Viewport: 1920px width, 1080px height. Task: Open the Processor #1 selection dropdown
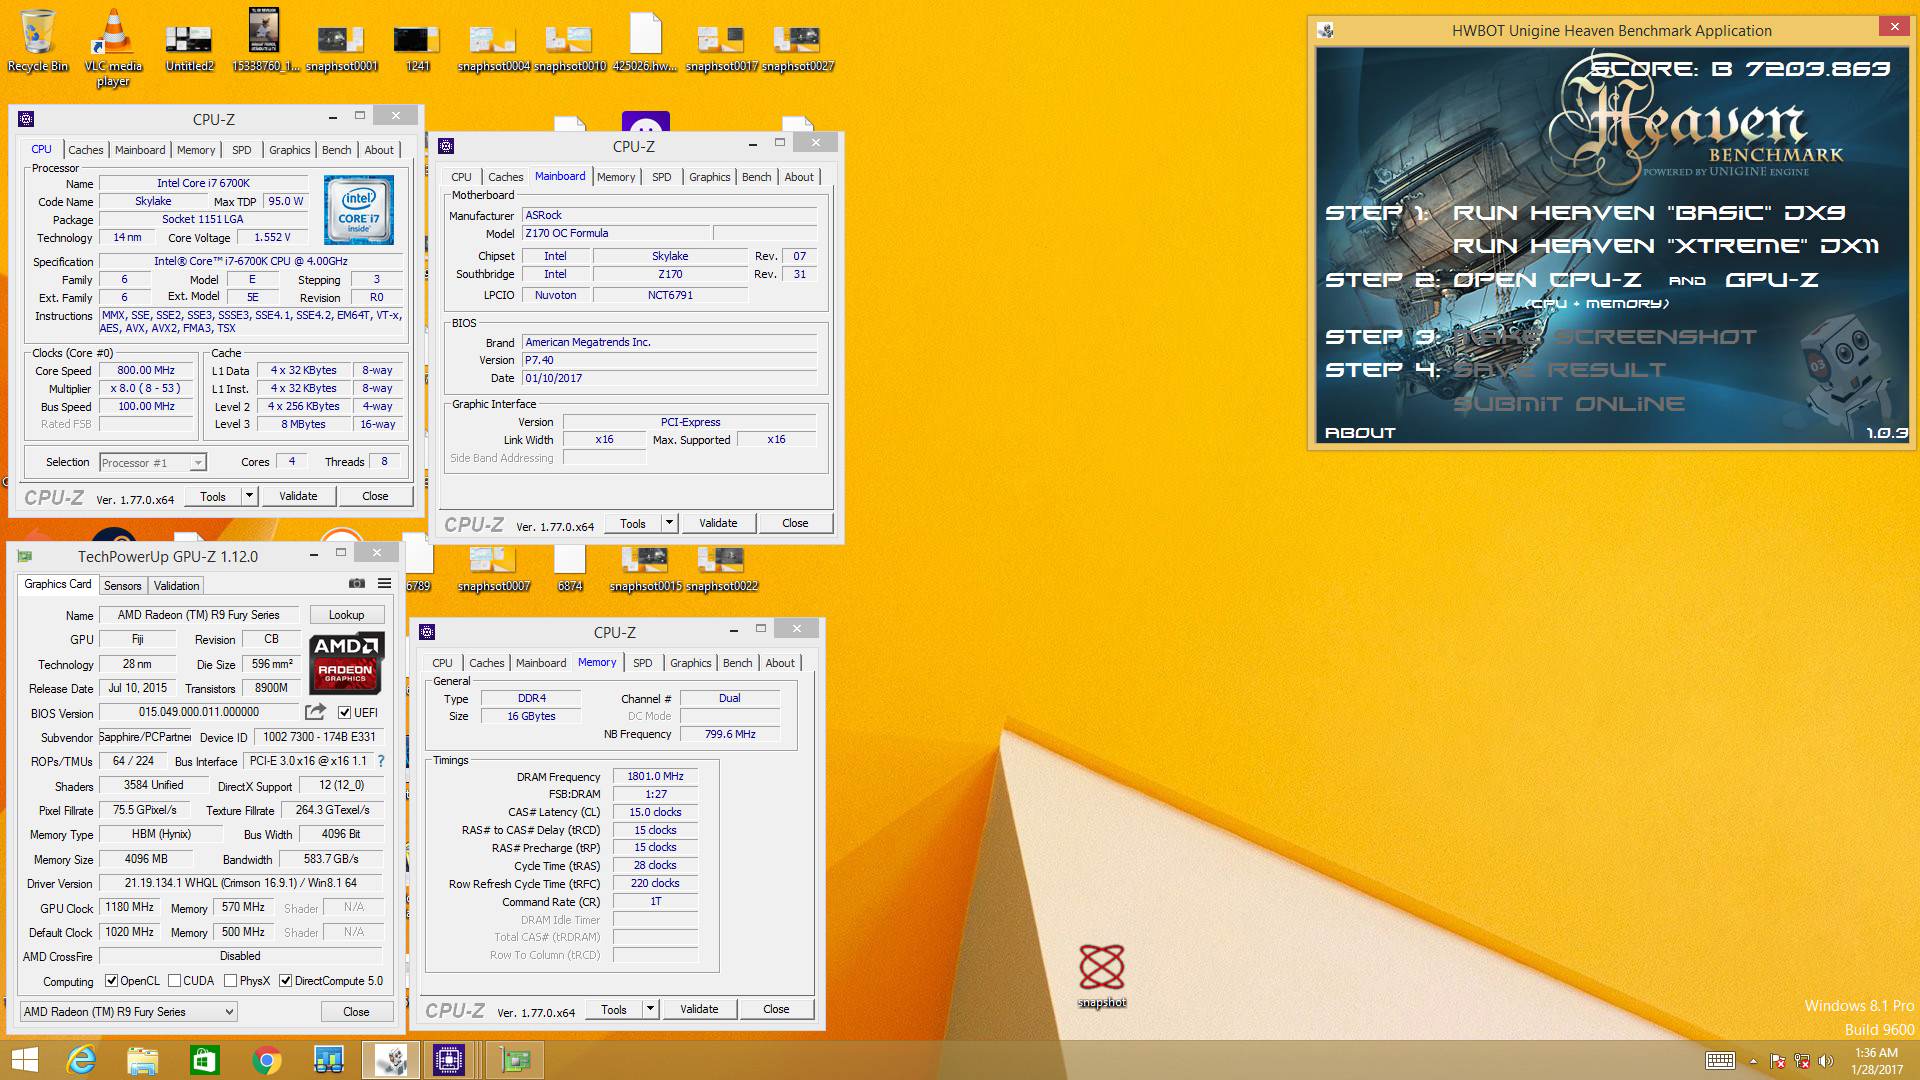click(x=153, y=462)
